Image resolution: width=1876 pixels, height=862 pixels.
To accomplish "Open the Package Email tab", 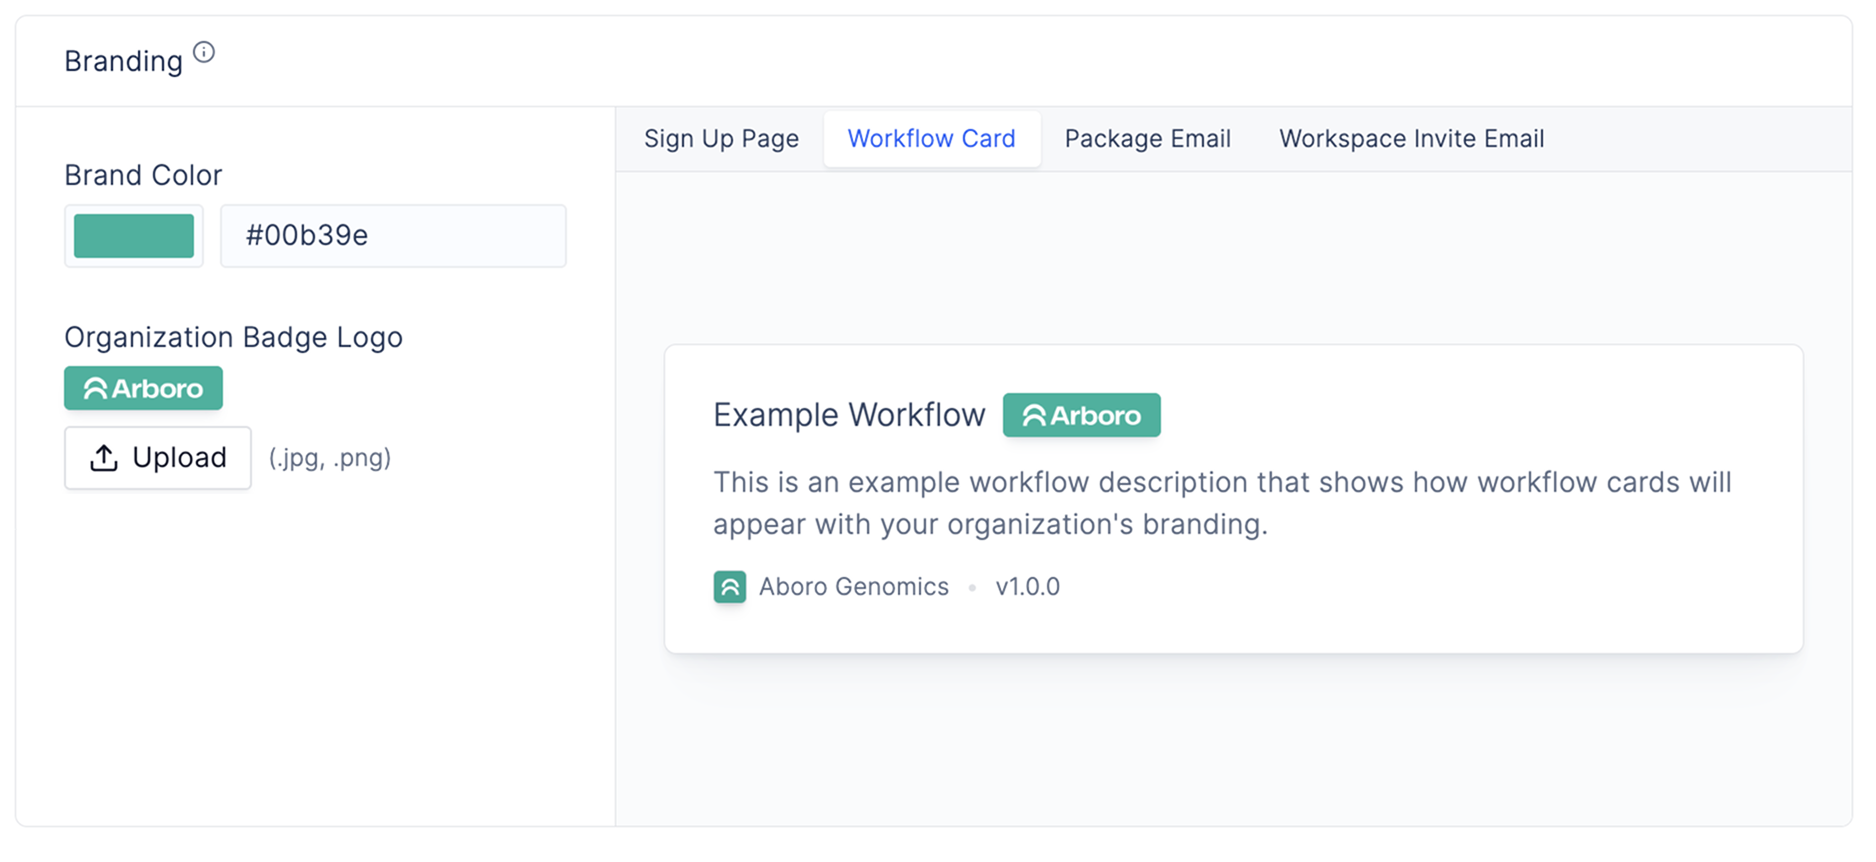I will (1147, 139).
